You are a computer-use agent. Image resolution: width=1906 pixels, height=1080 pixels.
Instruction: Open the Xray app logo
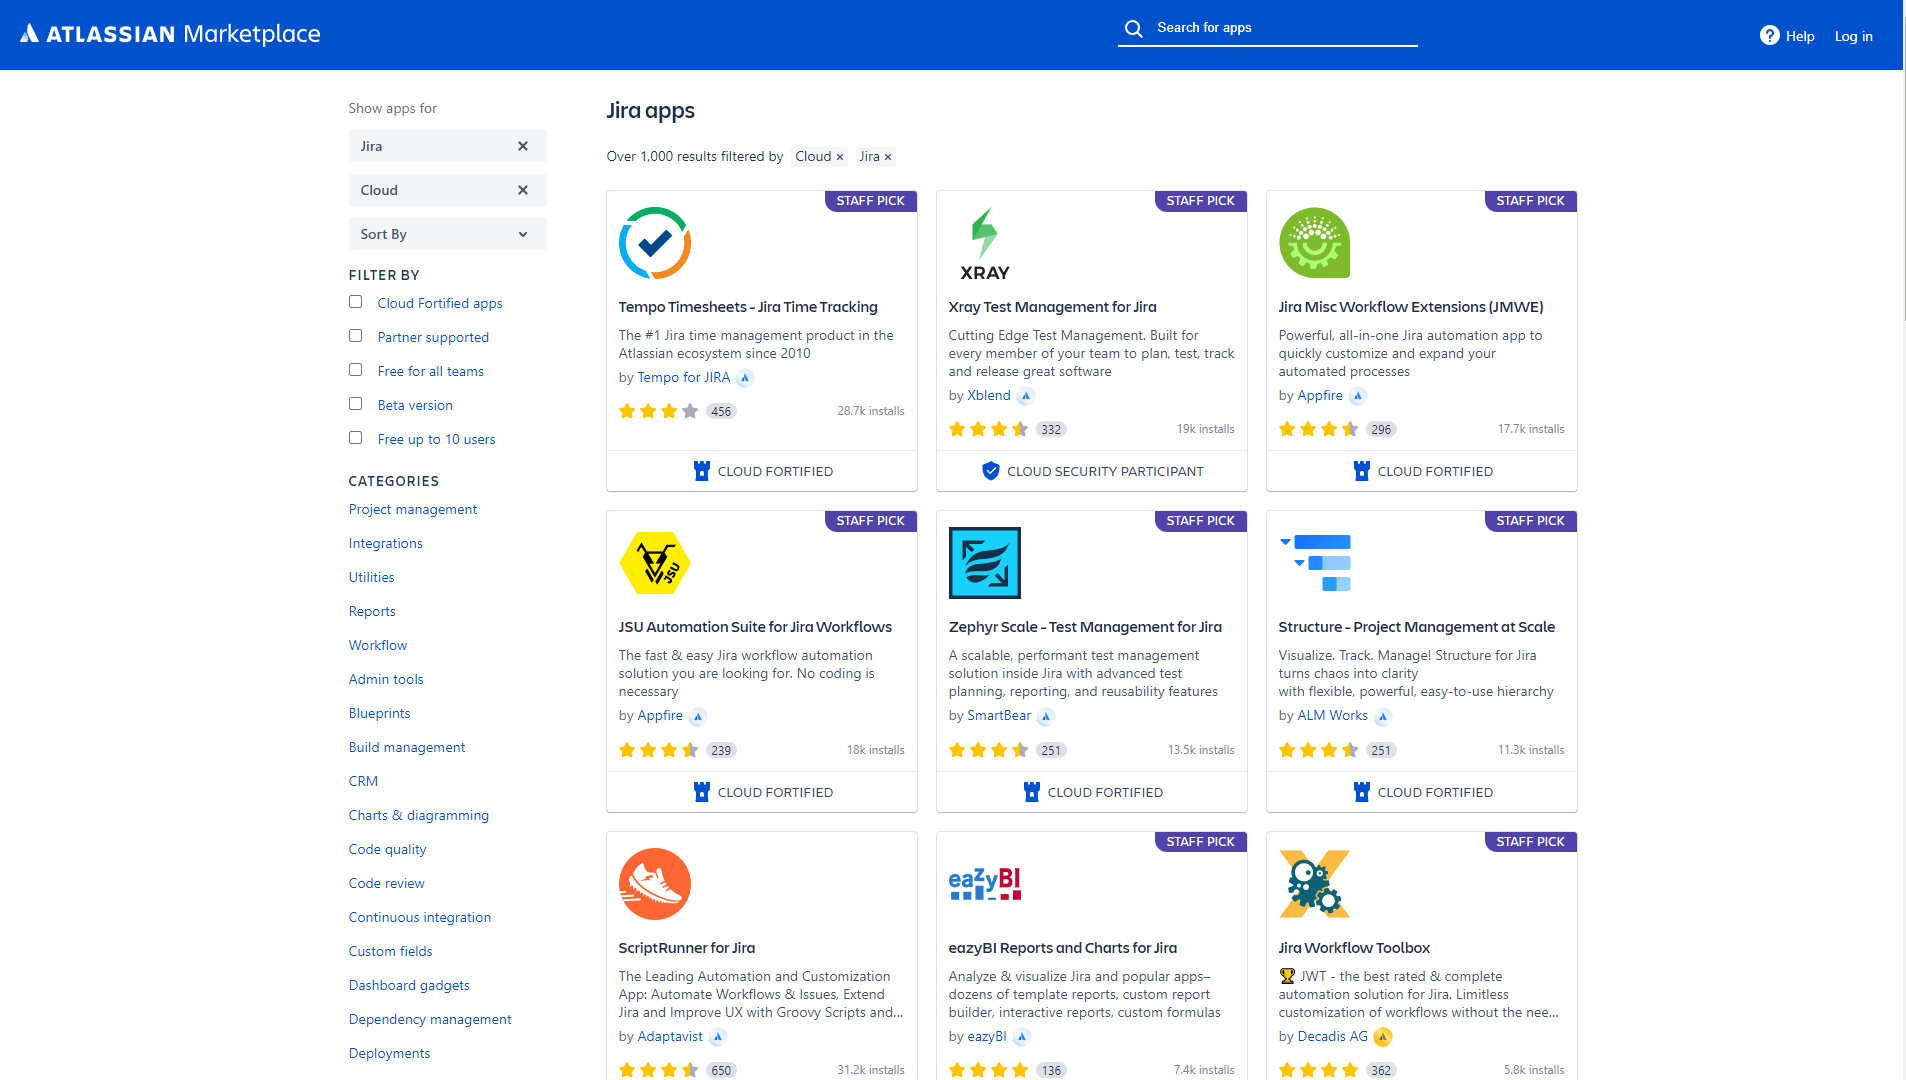(x=985, y=243)
